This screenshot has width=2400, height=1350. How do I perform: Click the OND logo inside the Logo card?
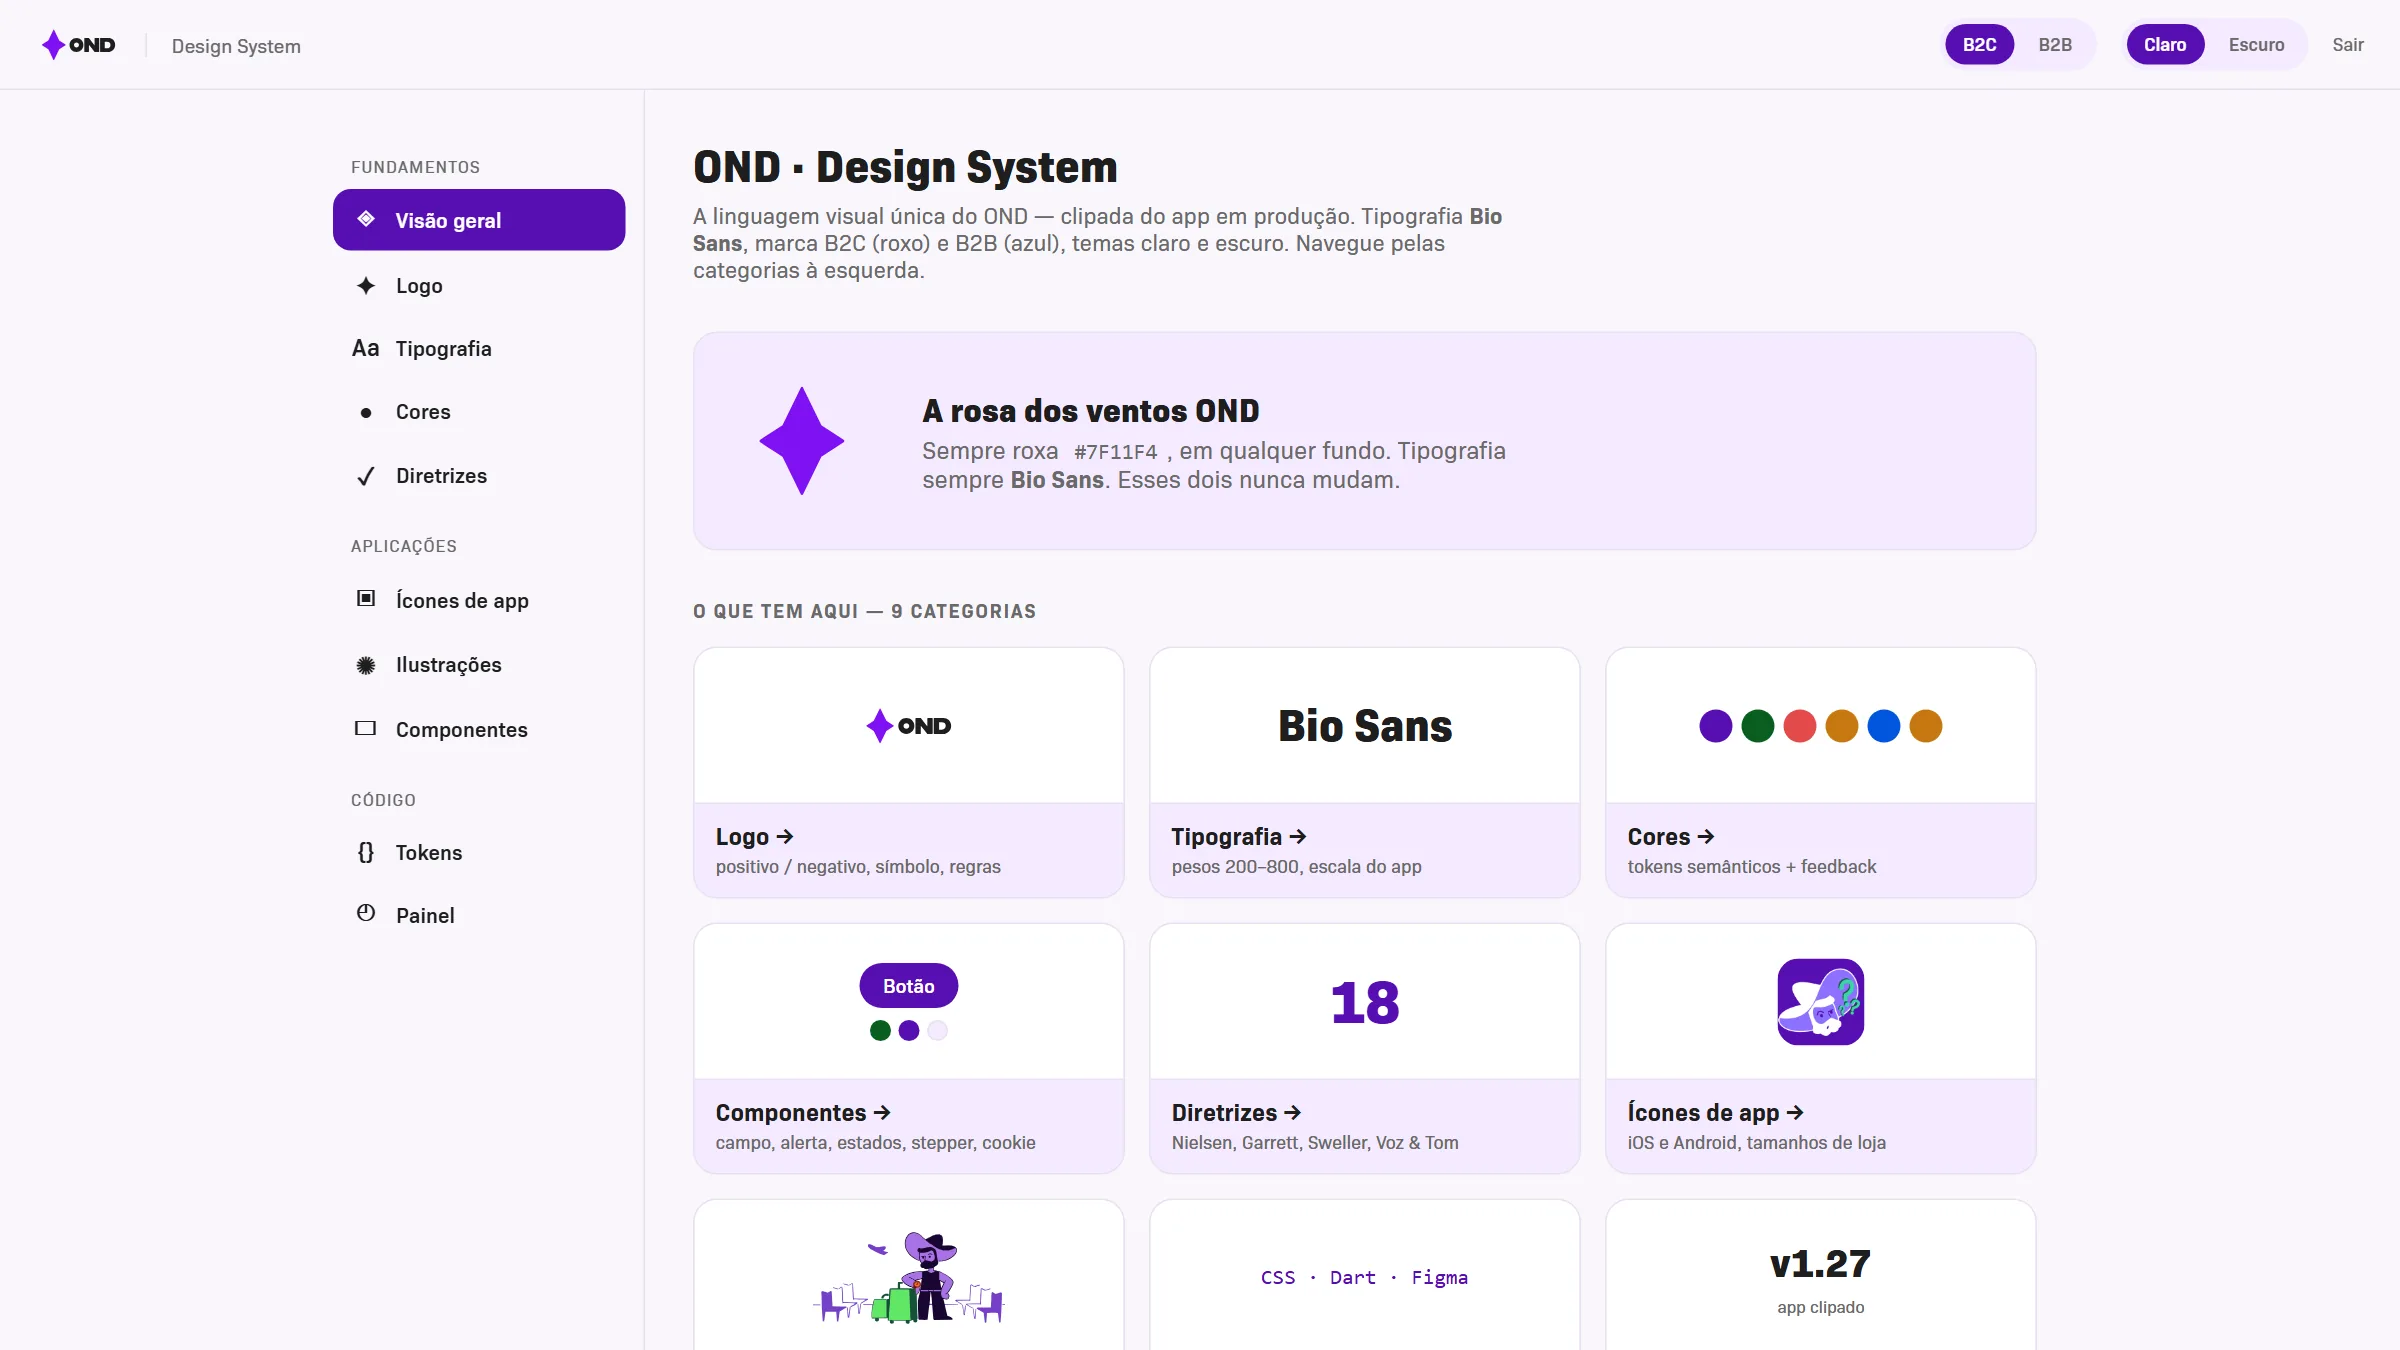click(908, 726)
